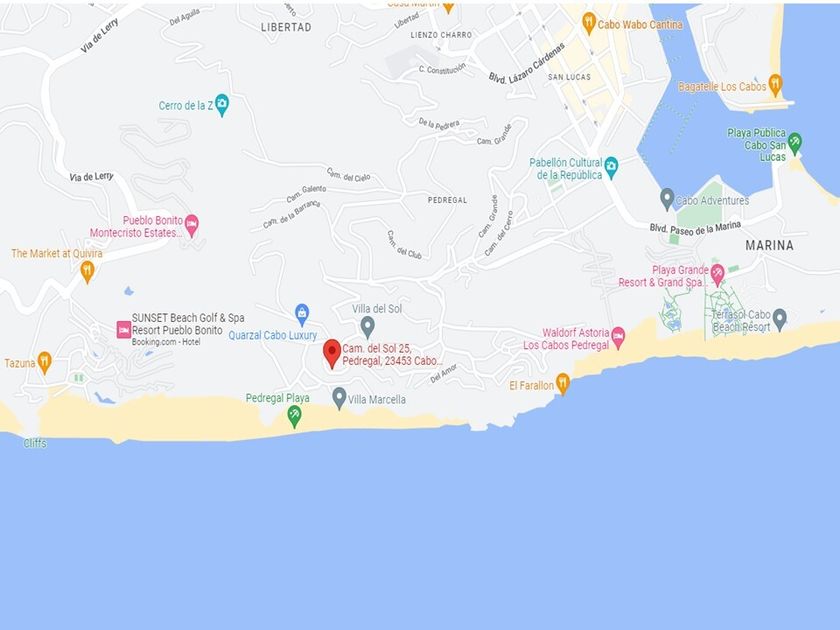
Task: Click the red Cam. del Sol 25 pin
Action: [332, 354]
